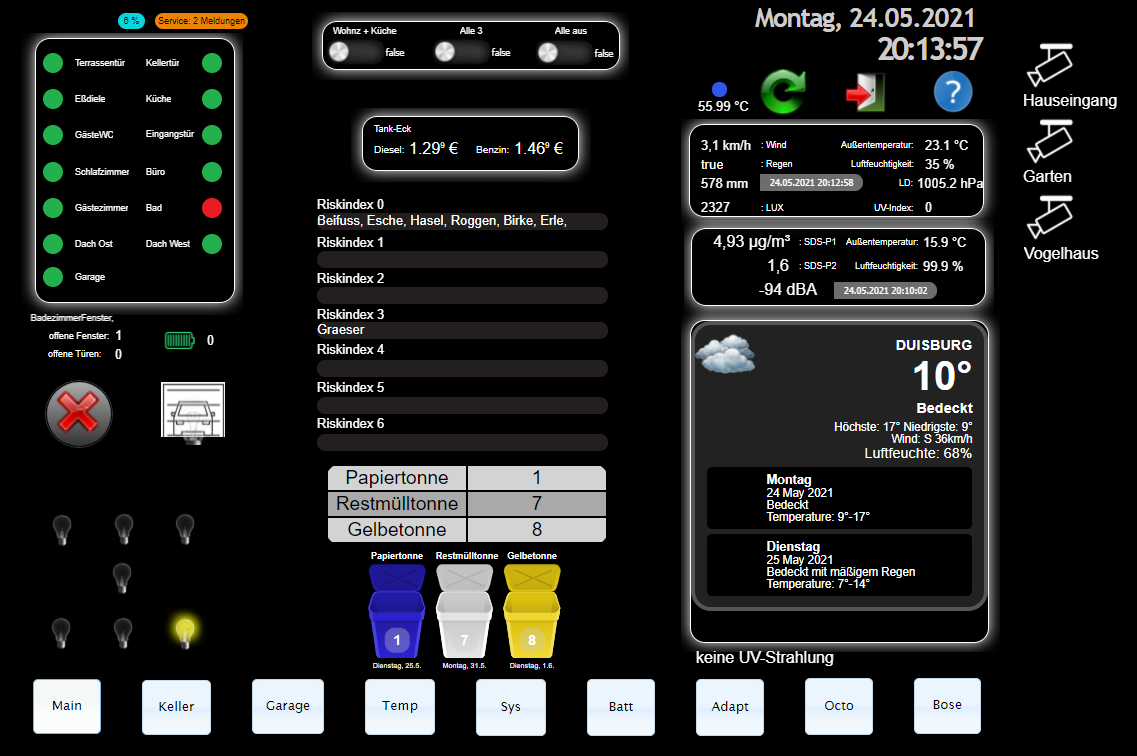Click the Dienstag forecast card
Screen dimensions: 1137x756
(x=839, y=565)
